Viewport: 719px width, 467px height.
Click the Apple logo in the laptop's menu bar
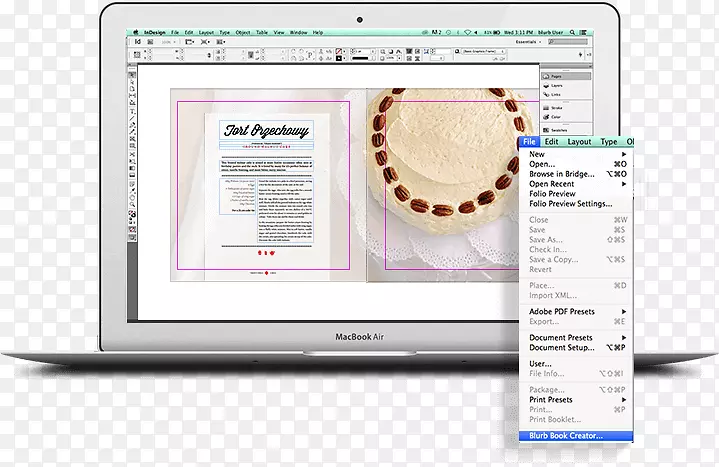(136, 33)
